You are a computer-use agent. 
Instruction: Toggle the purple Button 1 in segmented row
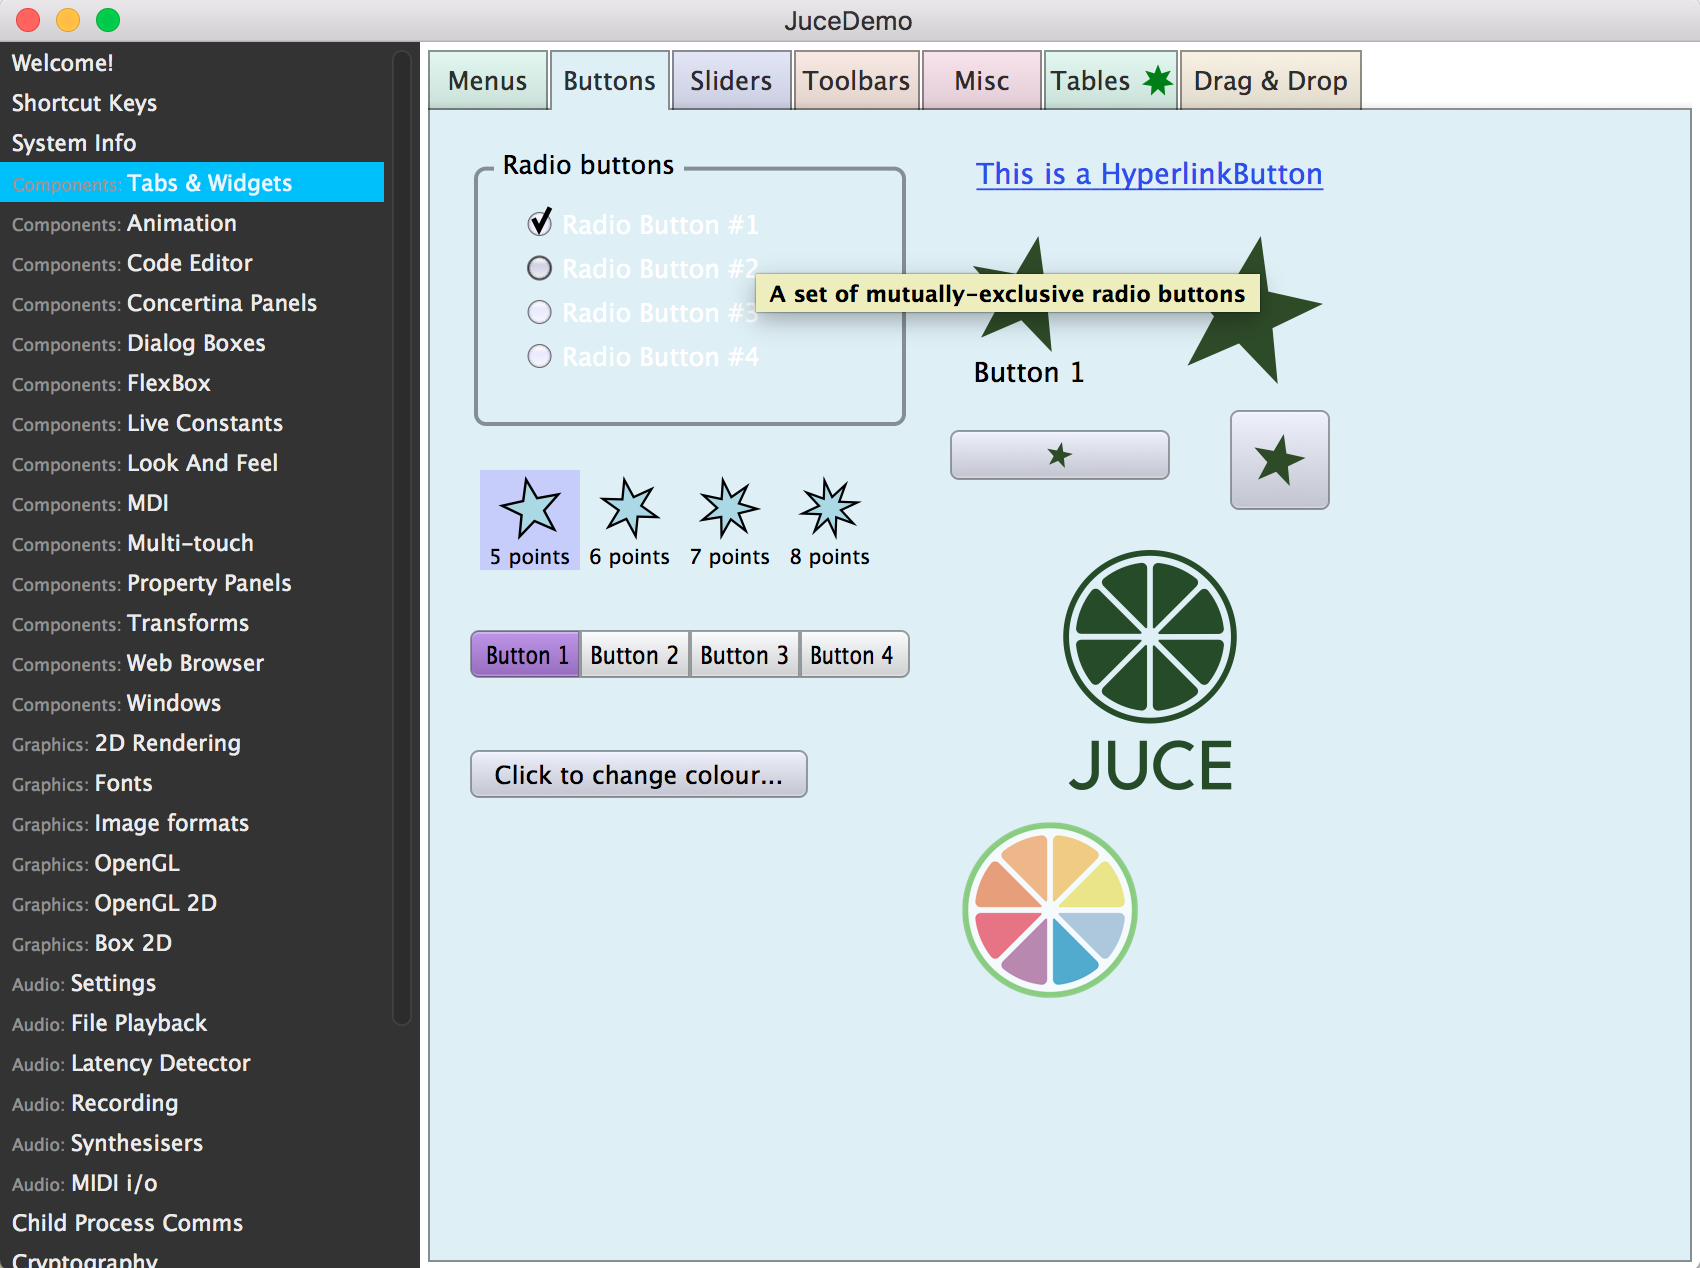click(x=526, y=655)
